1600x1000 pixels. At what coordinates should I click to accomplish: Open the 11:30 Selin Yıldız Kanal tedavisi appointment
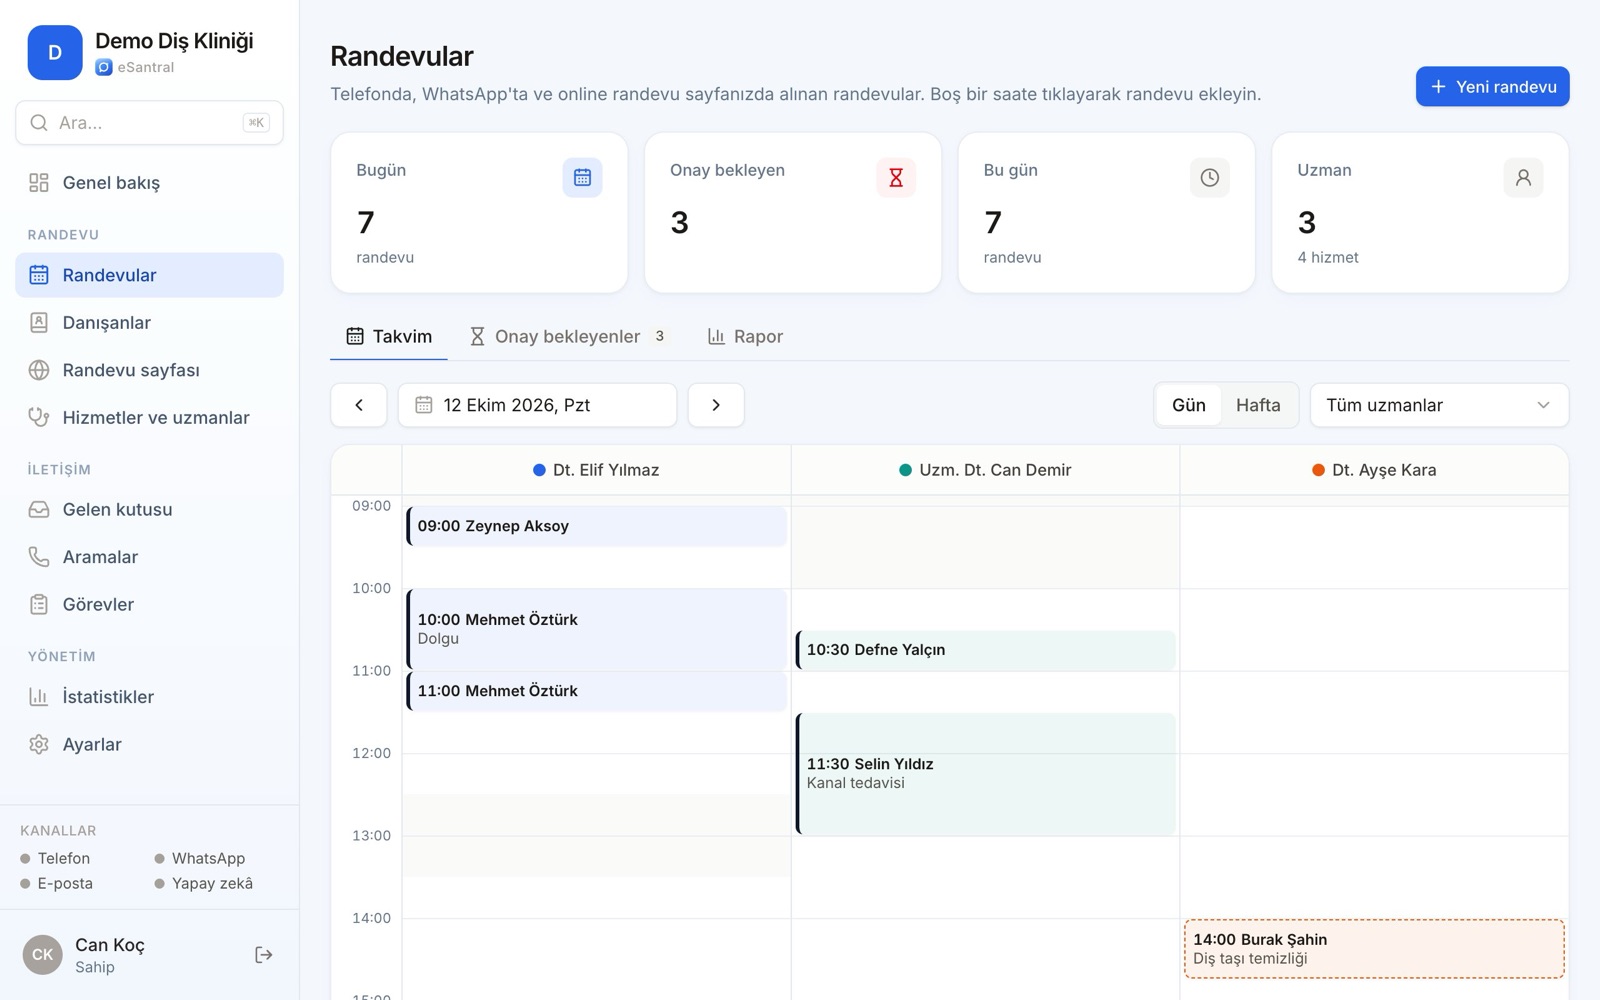985,773
